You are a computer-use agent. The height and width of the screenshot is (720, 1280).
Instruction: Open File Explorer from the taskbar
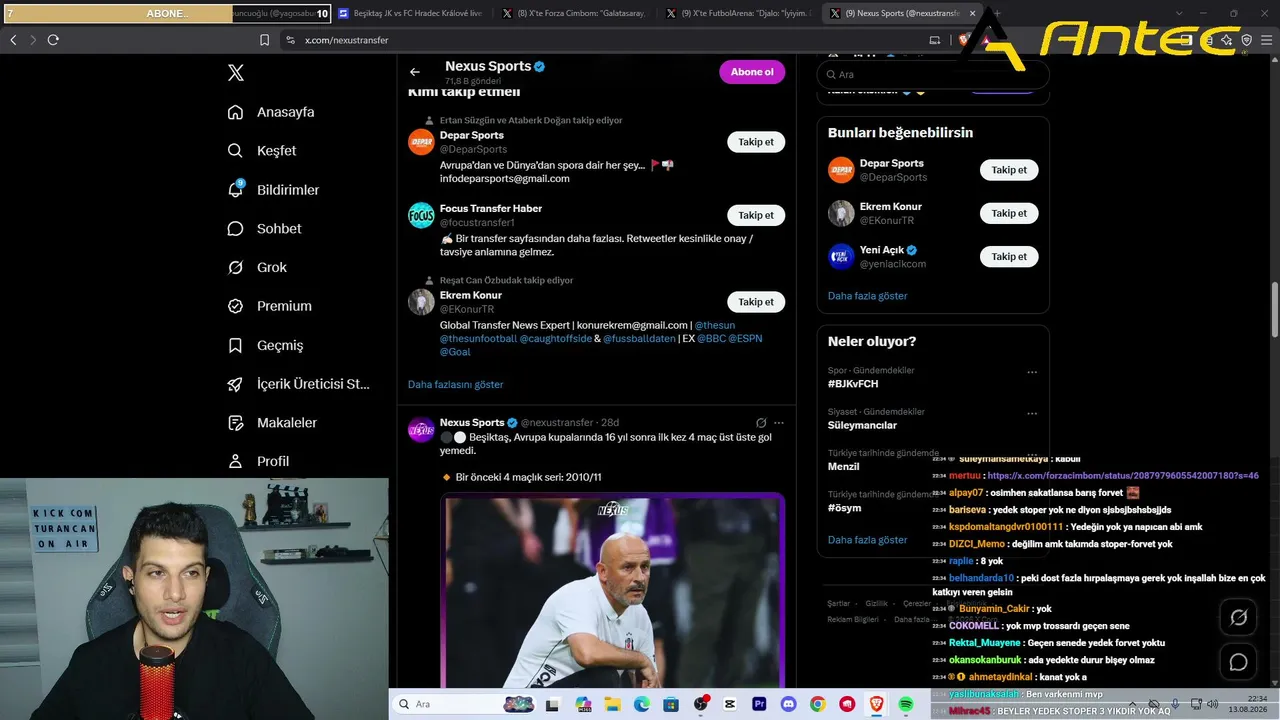613,704
